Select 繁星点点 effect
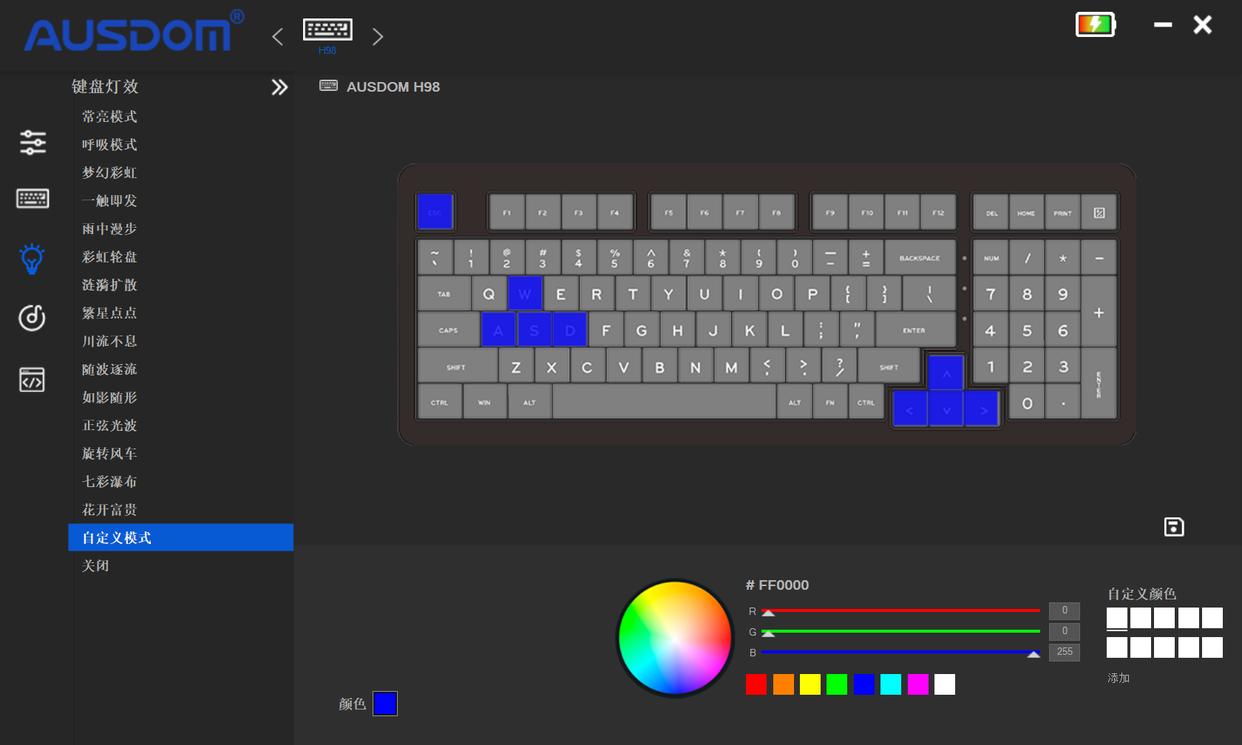This screenshot has height=745, width=1242. coord(110,313)
